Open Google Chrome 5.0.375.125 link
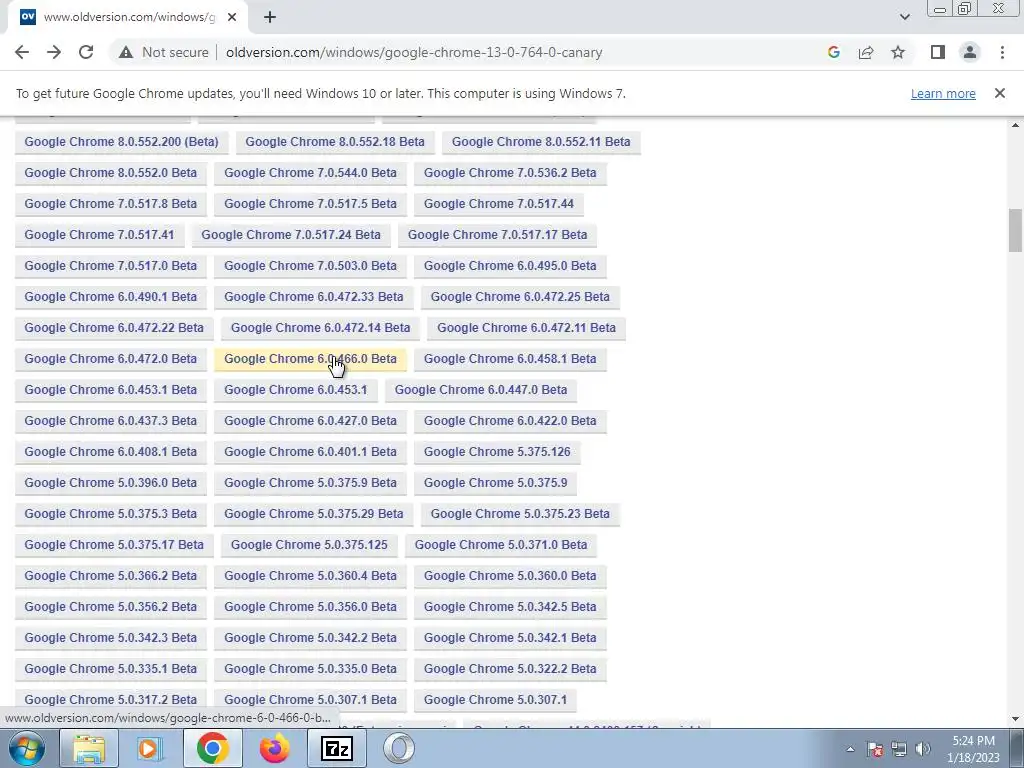This screenshot has width=1024, height=768. (309, 545)
